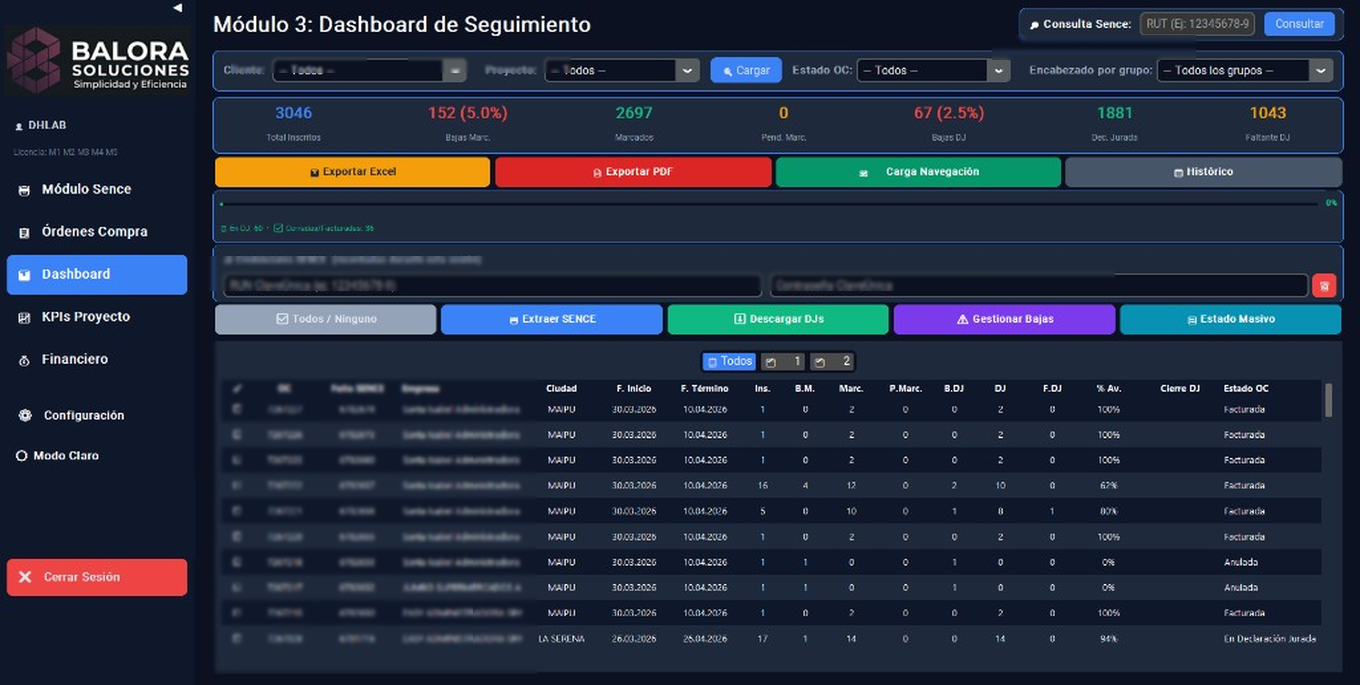Click Estado Masivo
This screenshot has height=685, width=1360.
click(x=1230, y=319)
